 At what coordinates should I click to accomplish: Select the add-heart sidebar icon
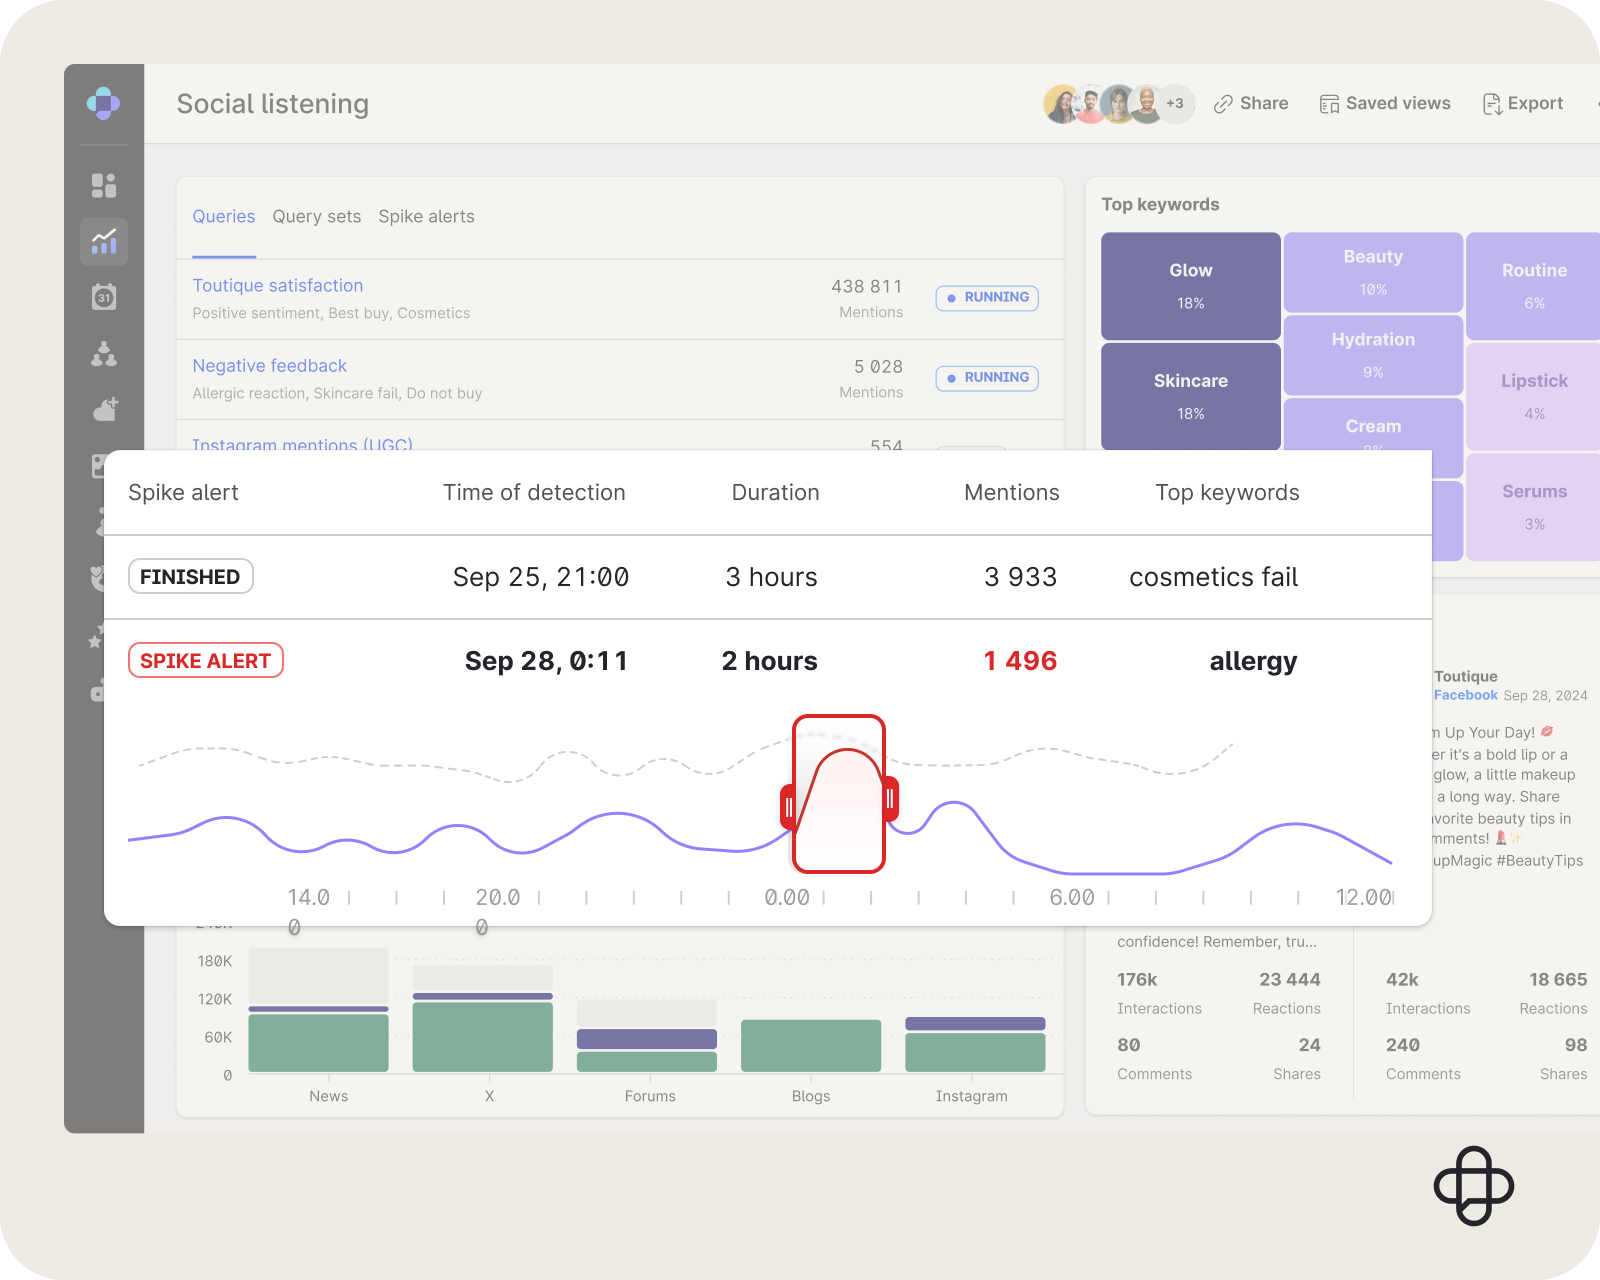pos(104,409)
